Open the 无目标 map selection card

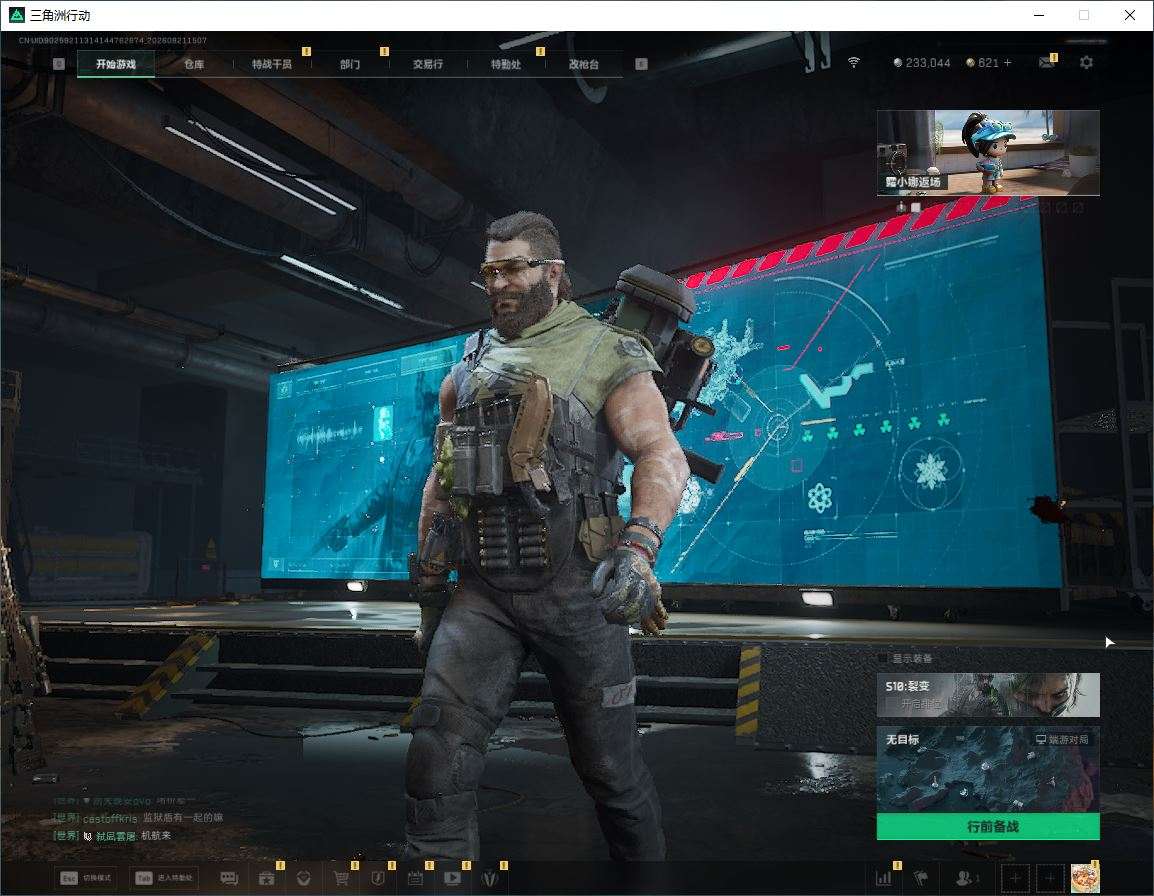[988, 769]
